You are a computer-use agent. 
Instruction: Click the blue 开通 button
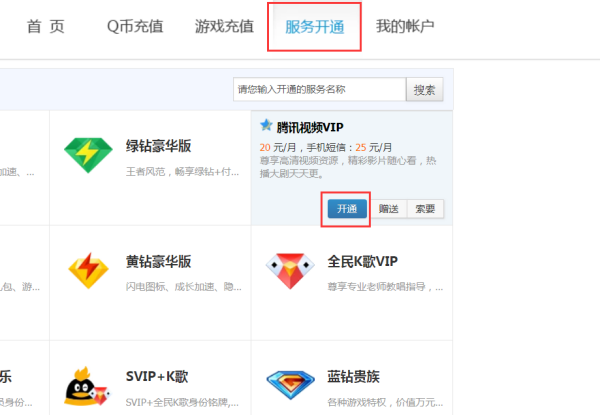[x=347, y=209]
